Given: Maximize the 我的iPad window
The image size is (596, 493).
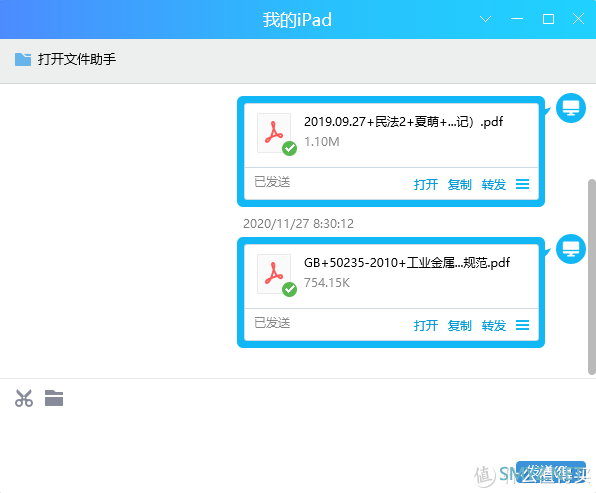Looking at the screenshot, I should [x=548, y=19].
